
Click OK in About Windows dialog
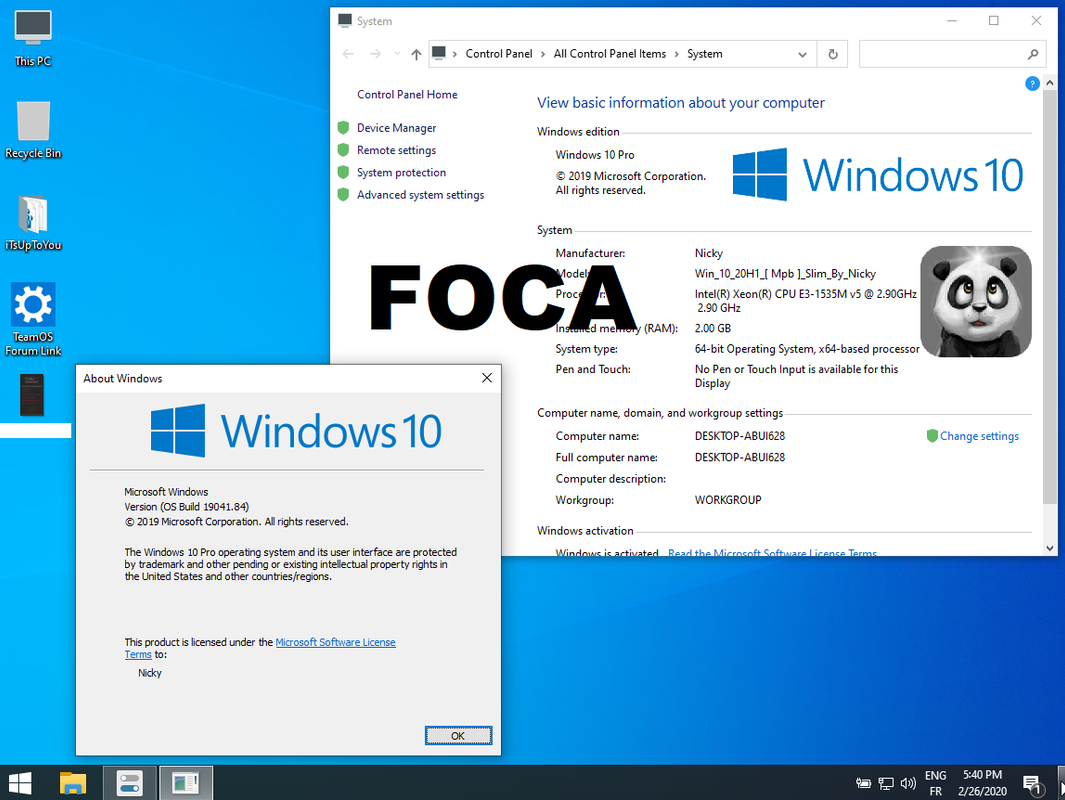click(458, 735)
